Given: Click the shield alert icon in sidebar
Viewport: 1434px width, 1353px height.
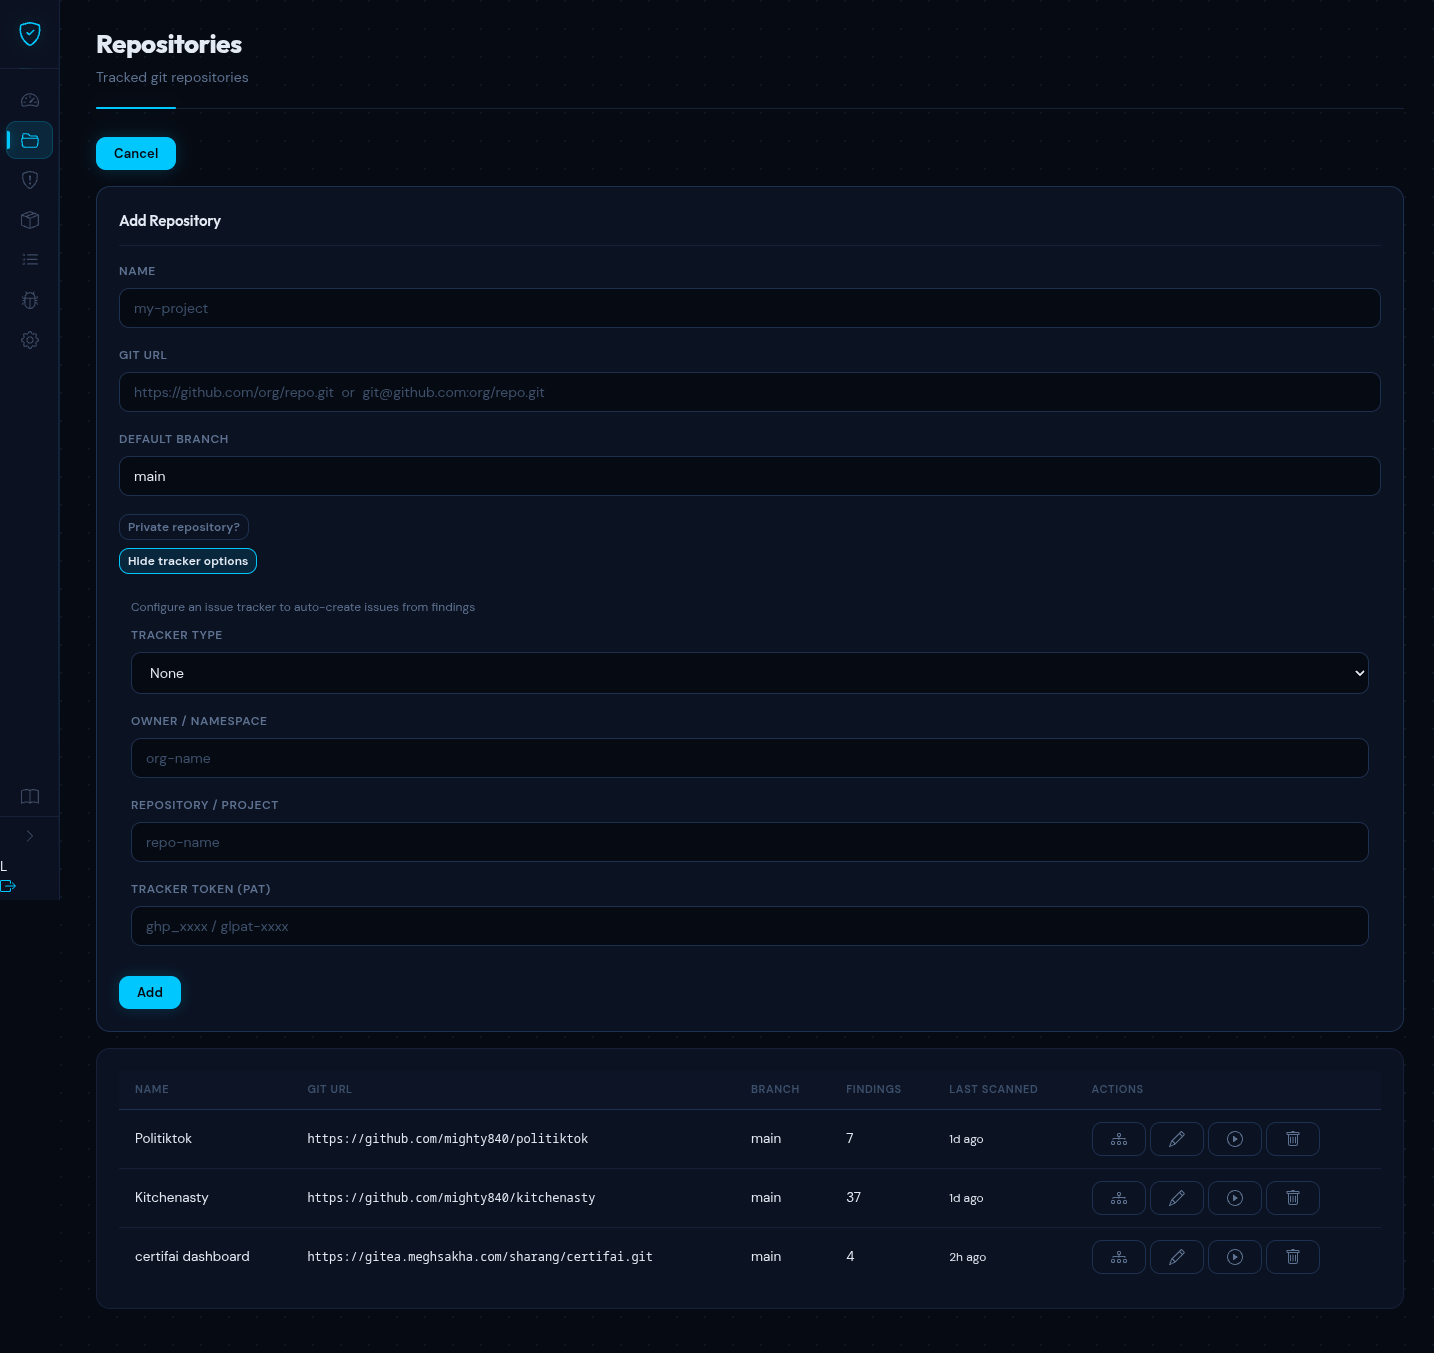Looking at the screenshot, I should [30, 180].
